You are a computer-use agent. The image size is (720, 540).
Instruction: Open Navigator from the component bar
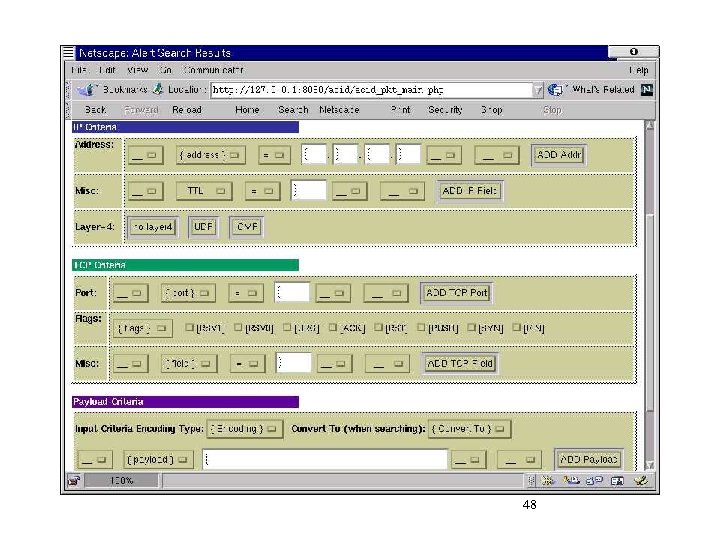[547, 481]
